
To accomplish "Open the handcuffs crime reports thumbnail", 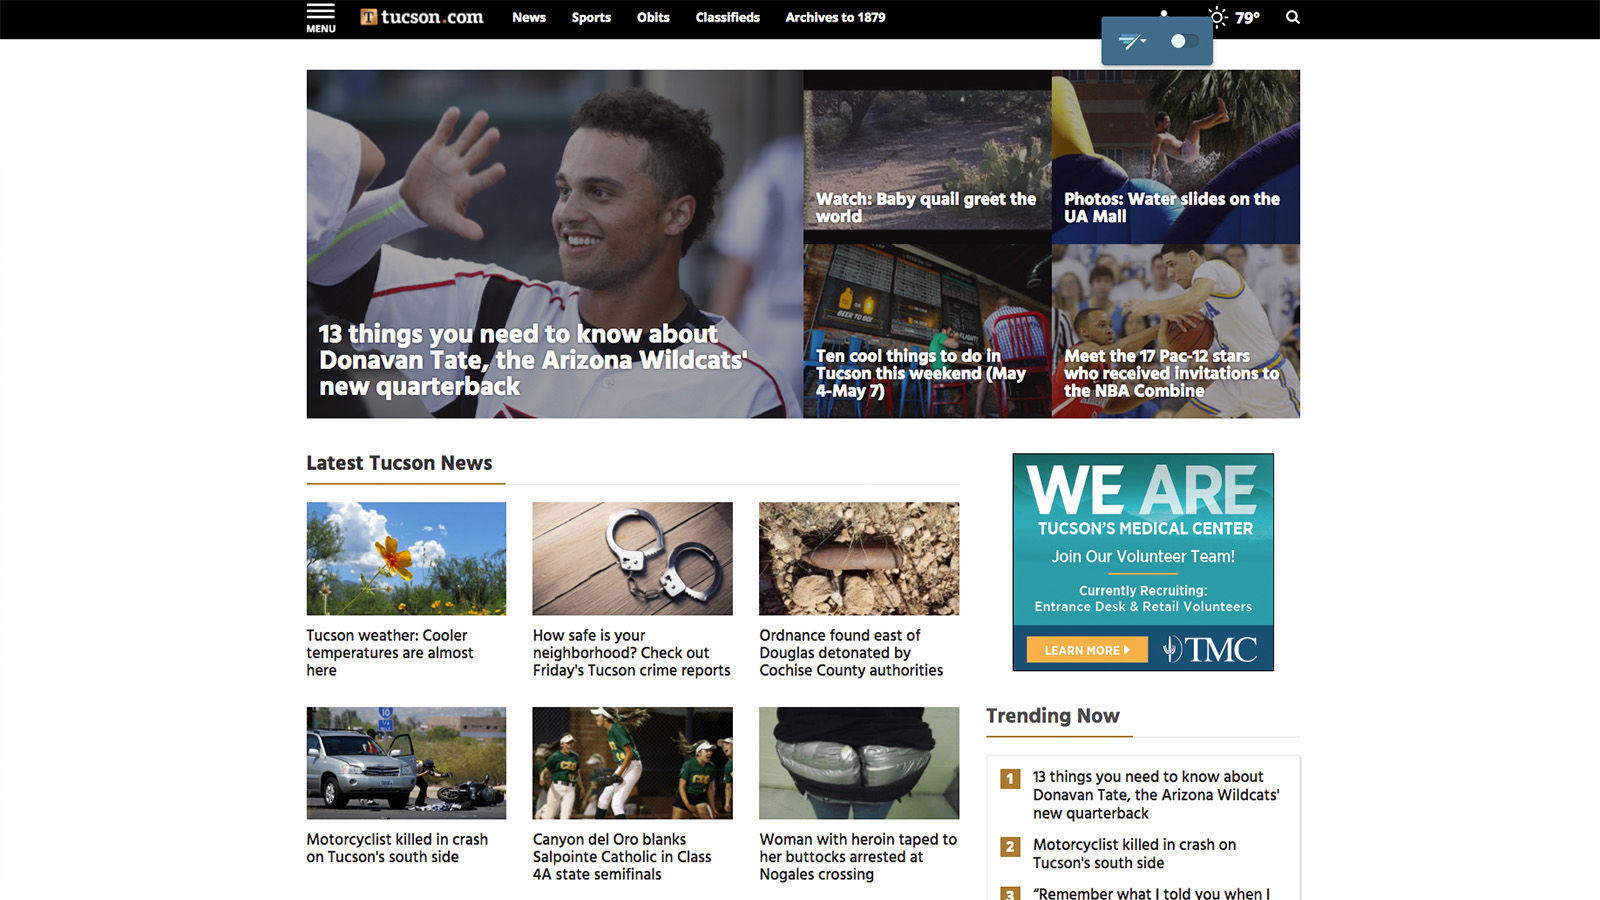I will [632, 558].
